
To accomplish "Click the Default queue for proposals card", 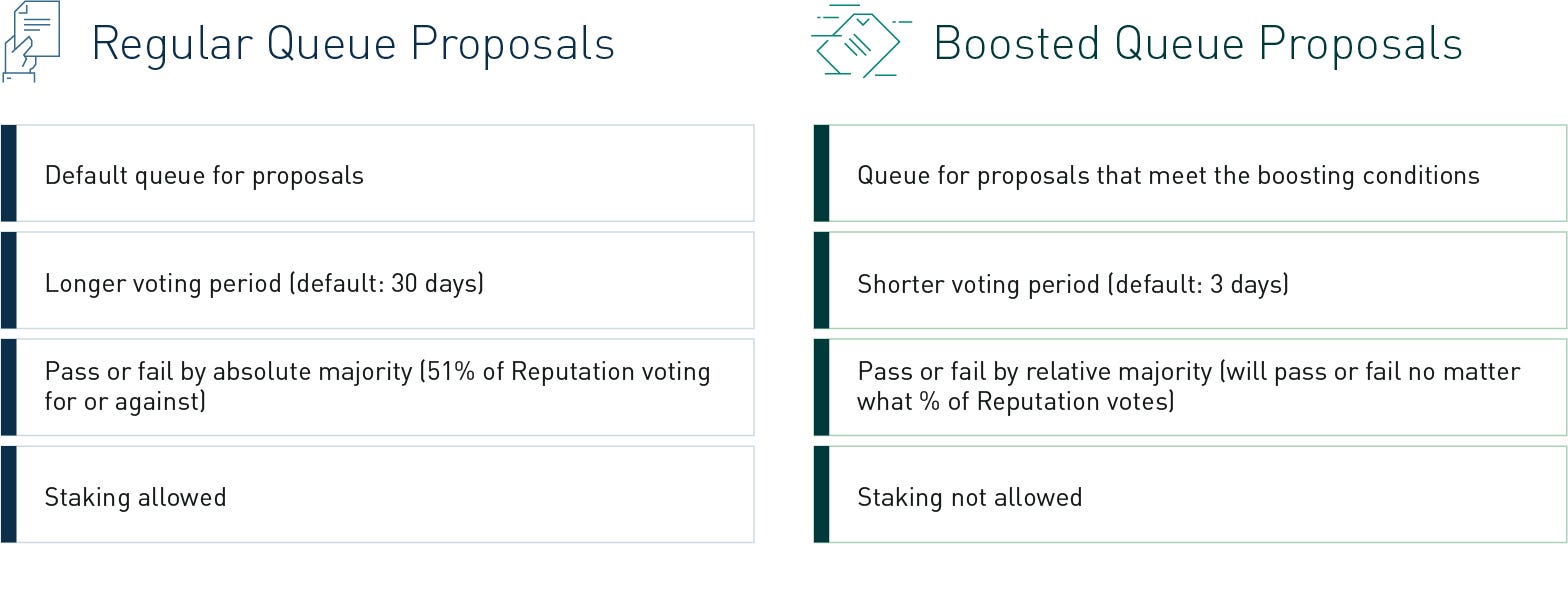I will pyautogui.click(x=385, y=174).
